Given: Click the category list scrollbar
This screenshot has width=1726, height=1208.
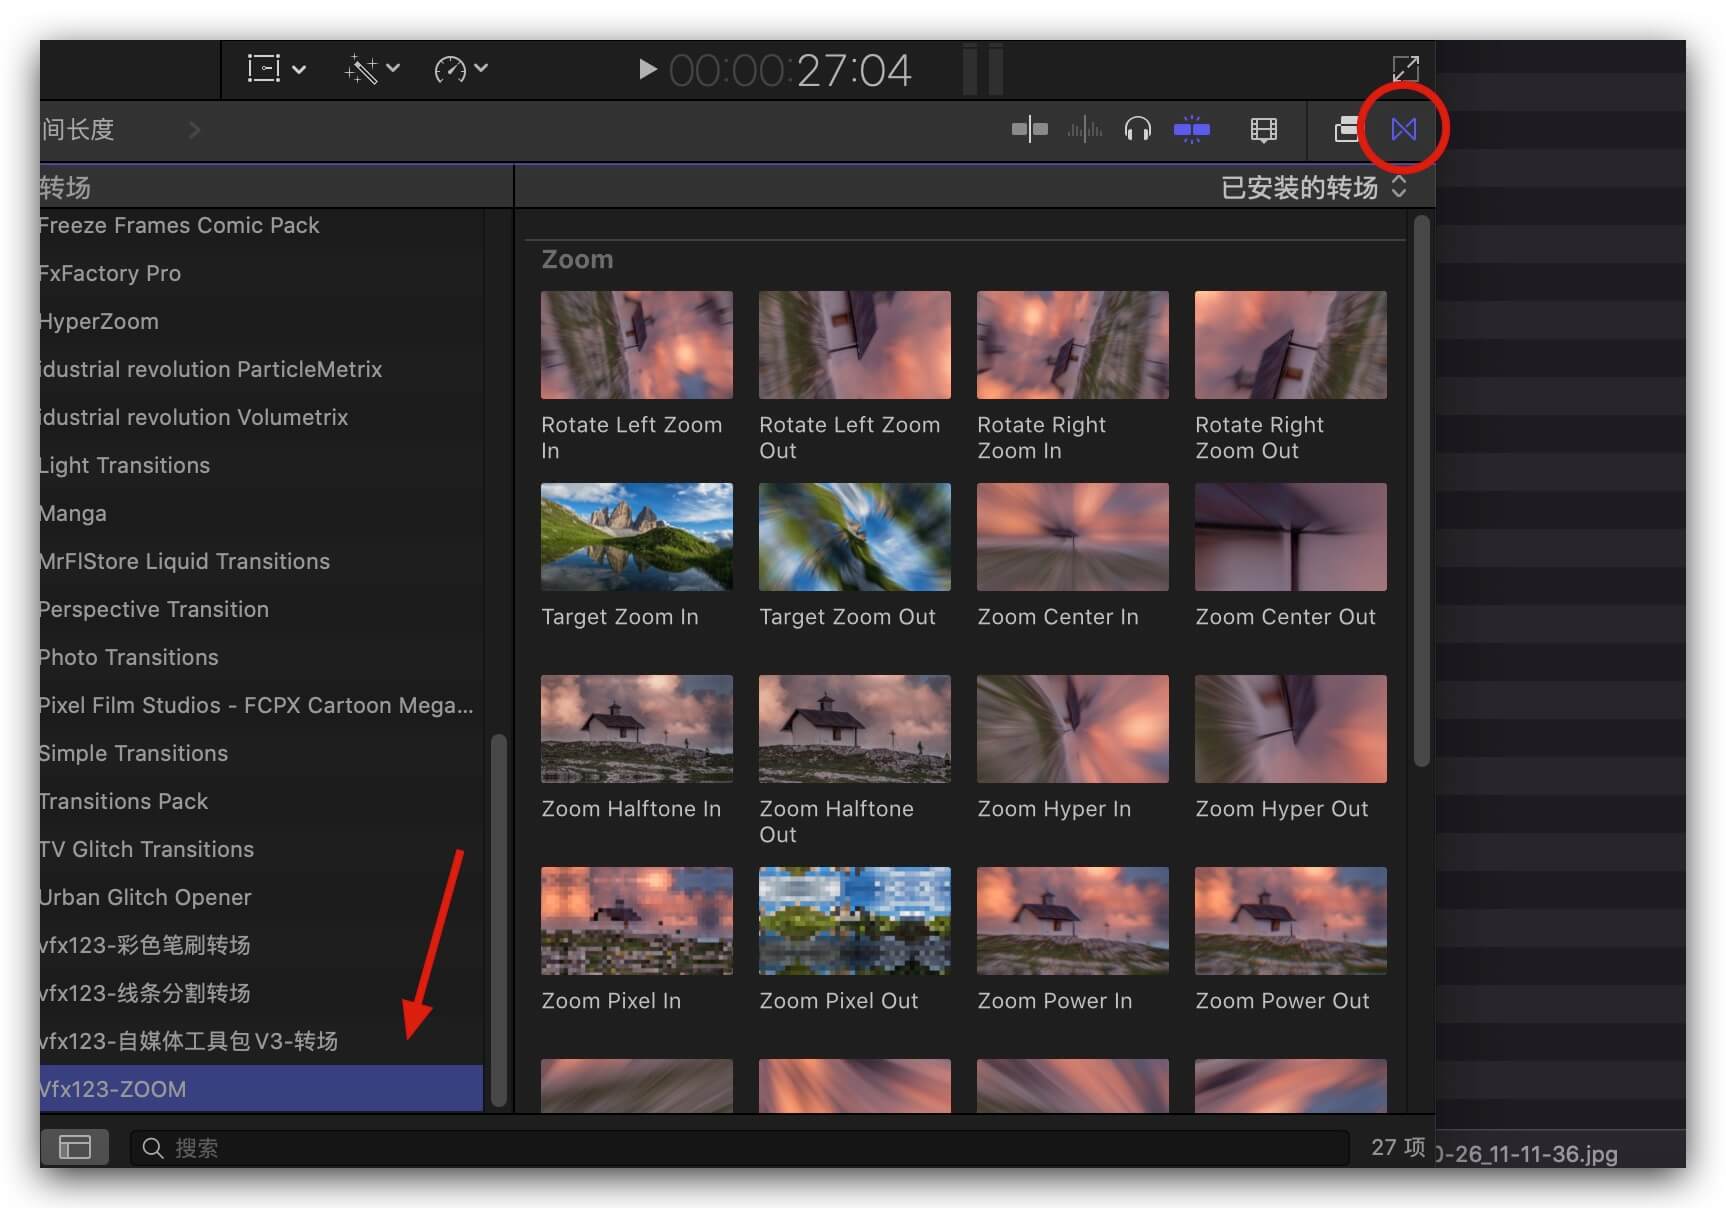Looking at the screenshot, I should 498,920.
